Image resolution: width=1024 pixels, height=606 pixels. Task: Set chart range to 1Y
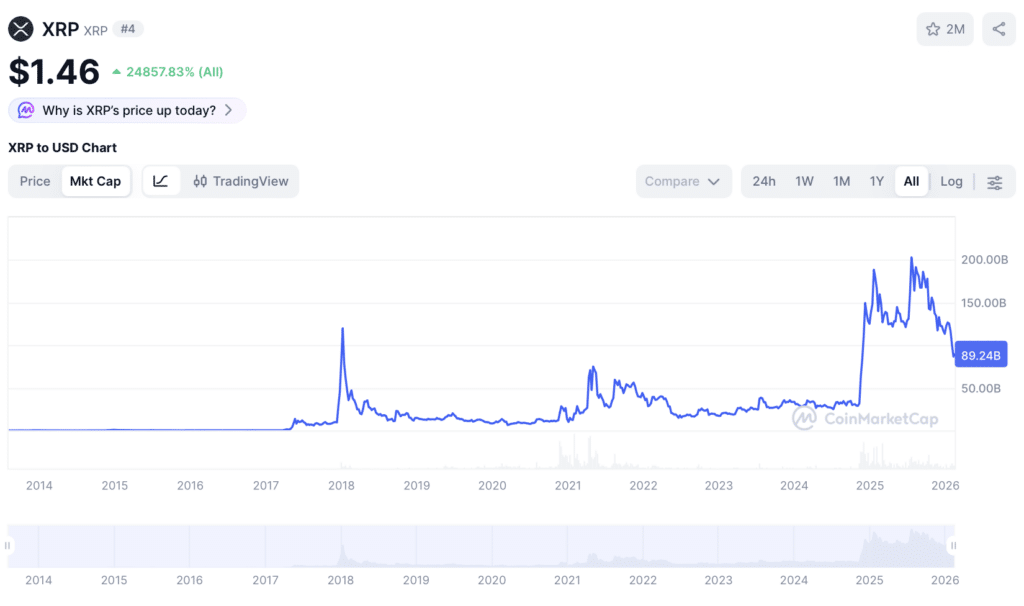[x=876, y=181]
